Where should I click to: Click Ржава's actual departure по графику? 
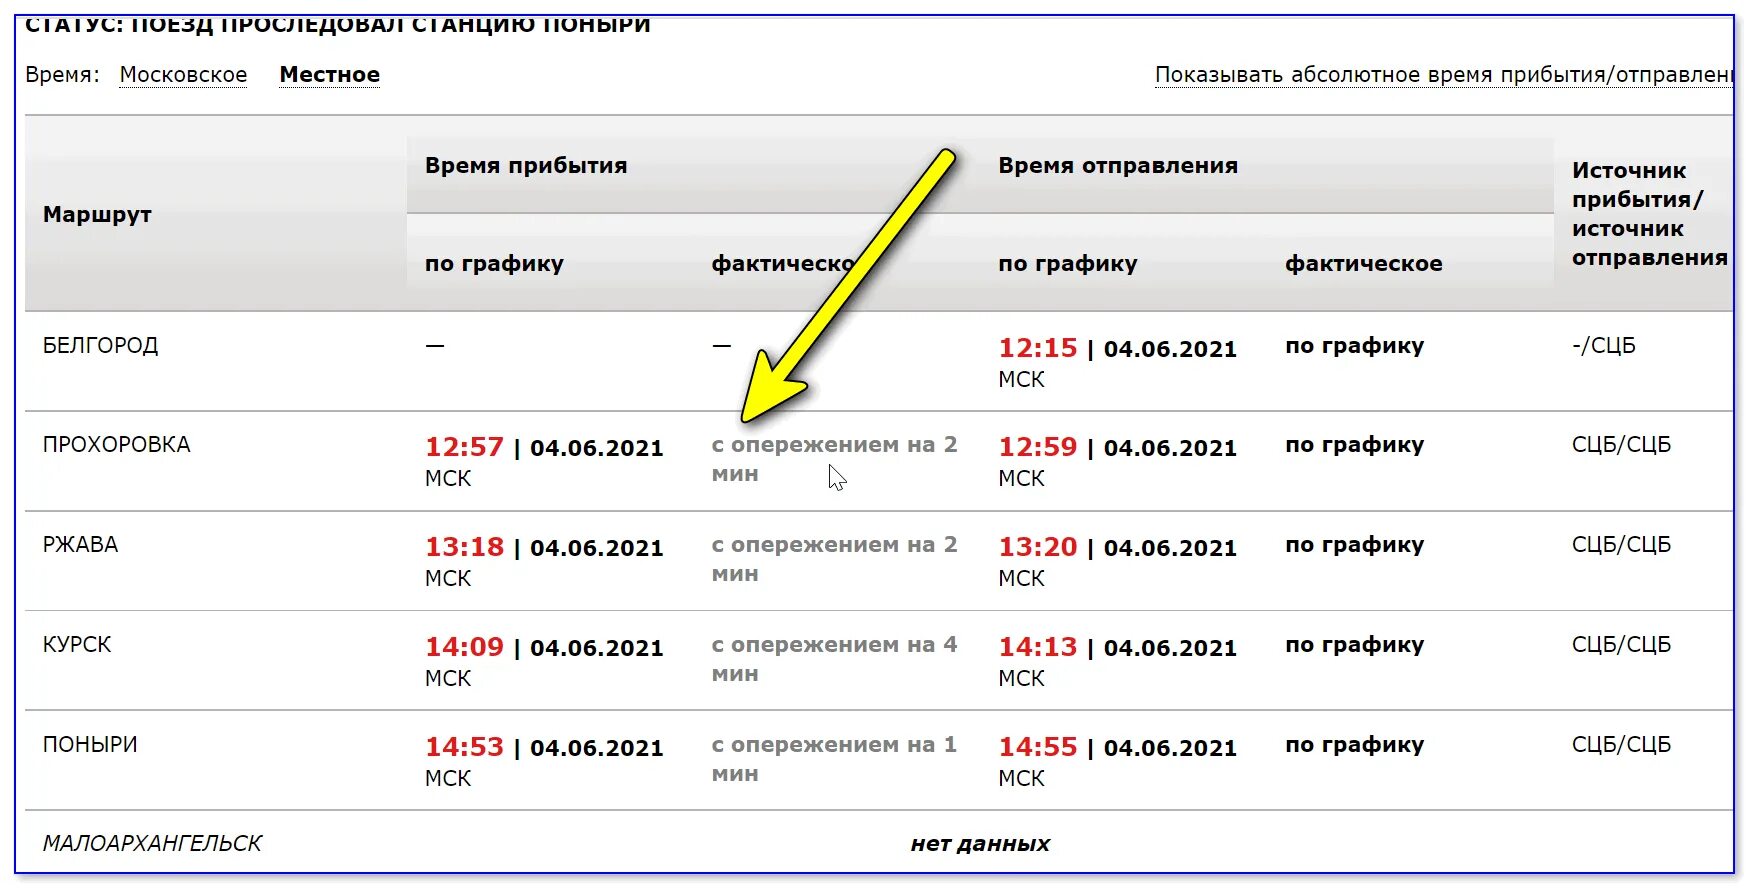1354,545
